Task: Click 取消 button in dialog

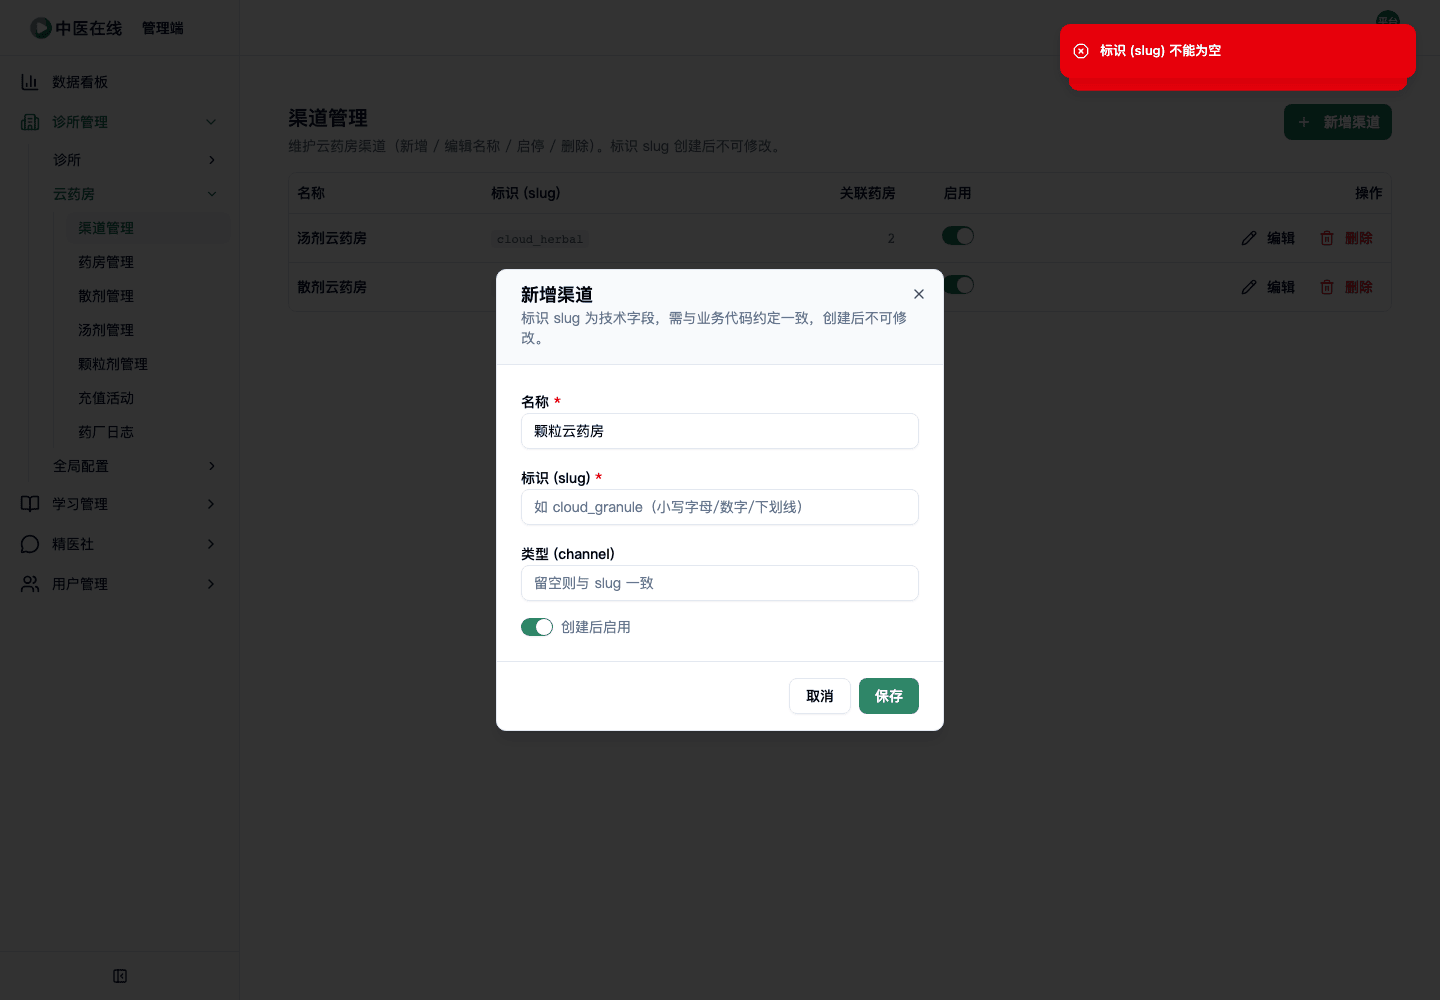Action: pyautogui.click(x=820, y=696)
